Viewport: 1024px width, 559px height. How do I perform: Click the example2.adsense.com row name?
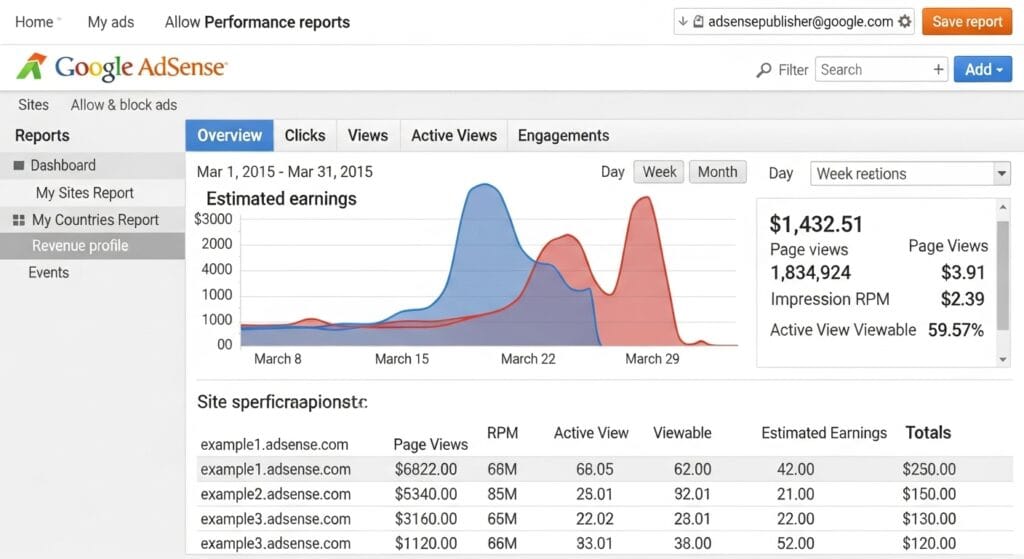click(x=276, y=494)
